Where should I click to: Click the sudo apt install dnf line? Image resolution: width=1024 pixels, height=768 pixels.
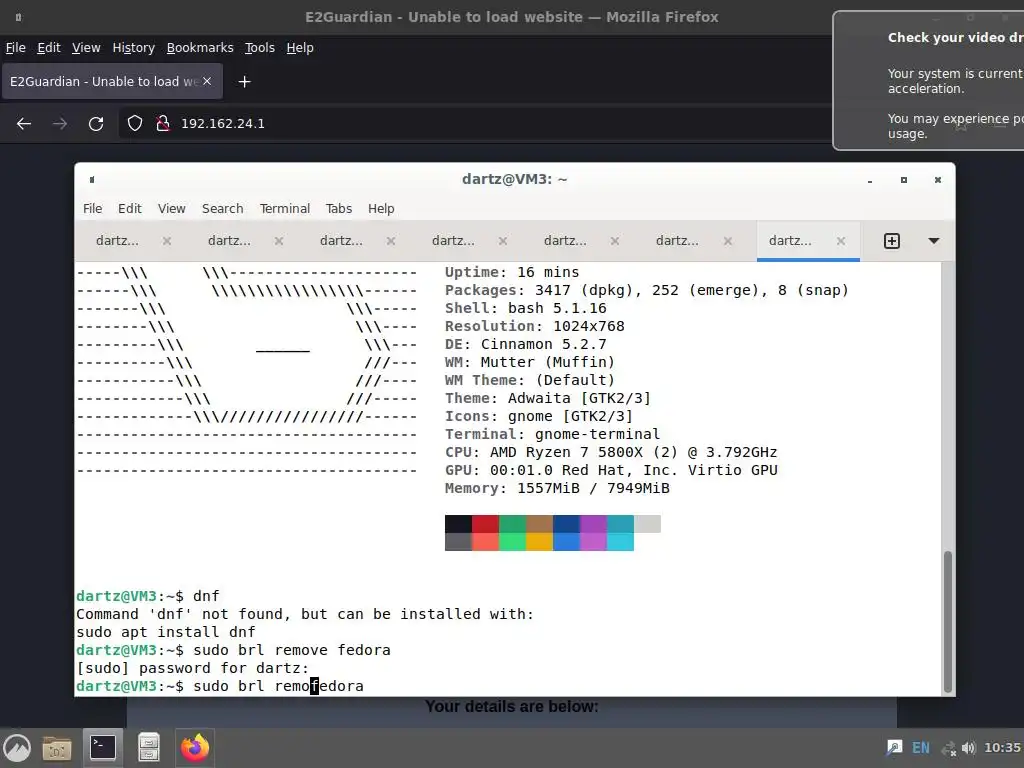click(x=166, y=632)
